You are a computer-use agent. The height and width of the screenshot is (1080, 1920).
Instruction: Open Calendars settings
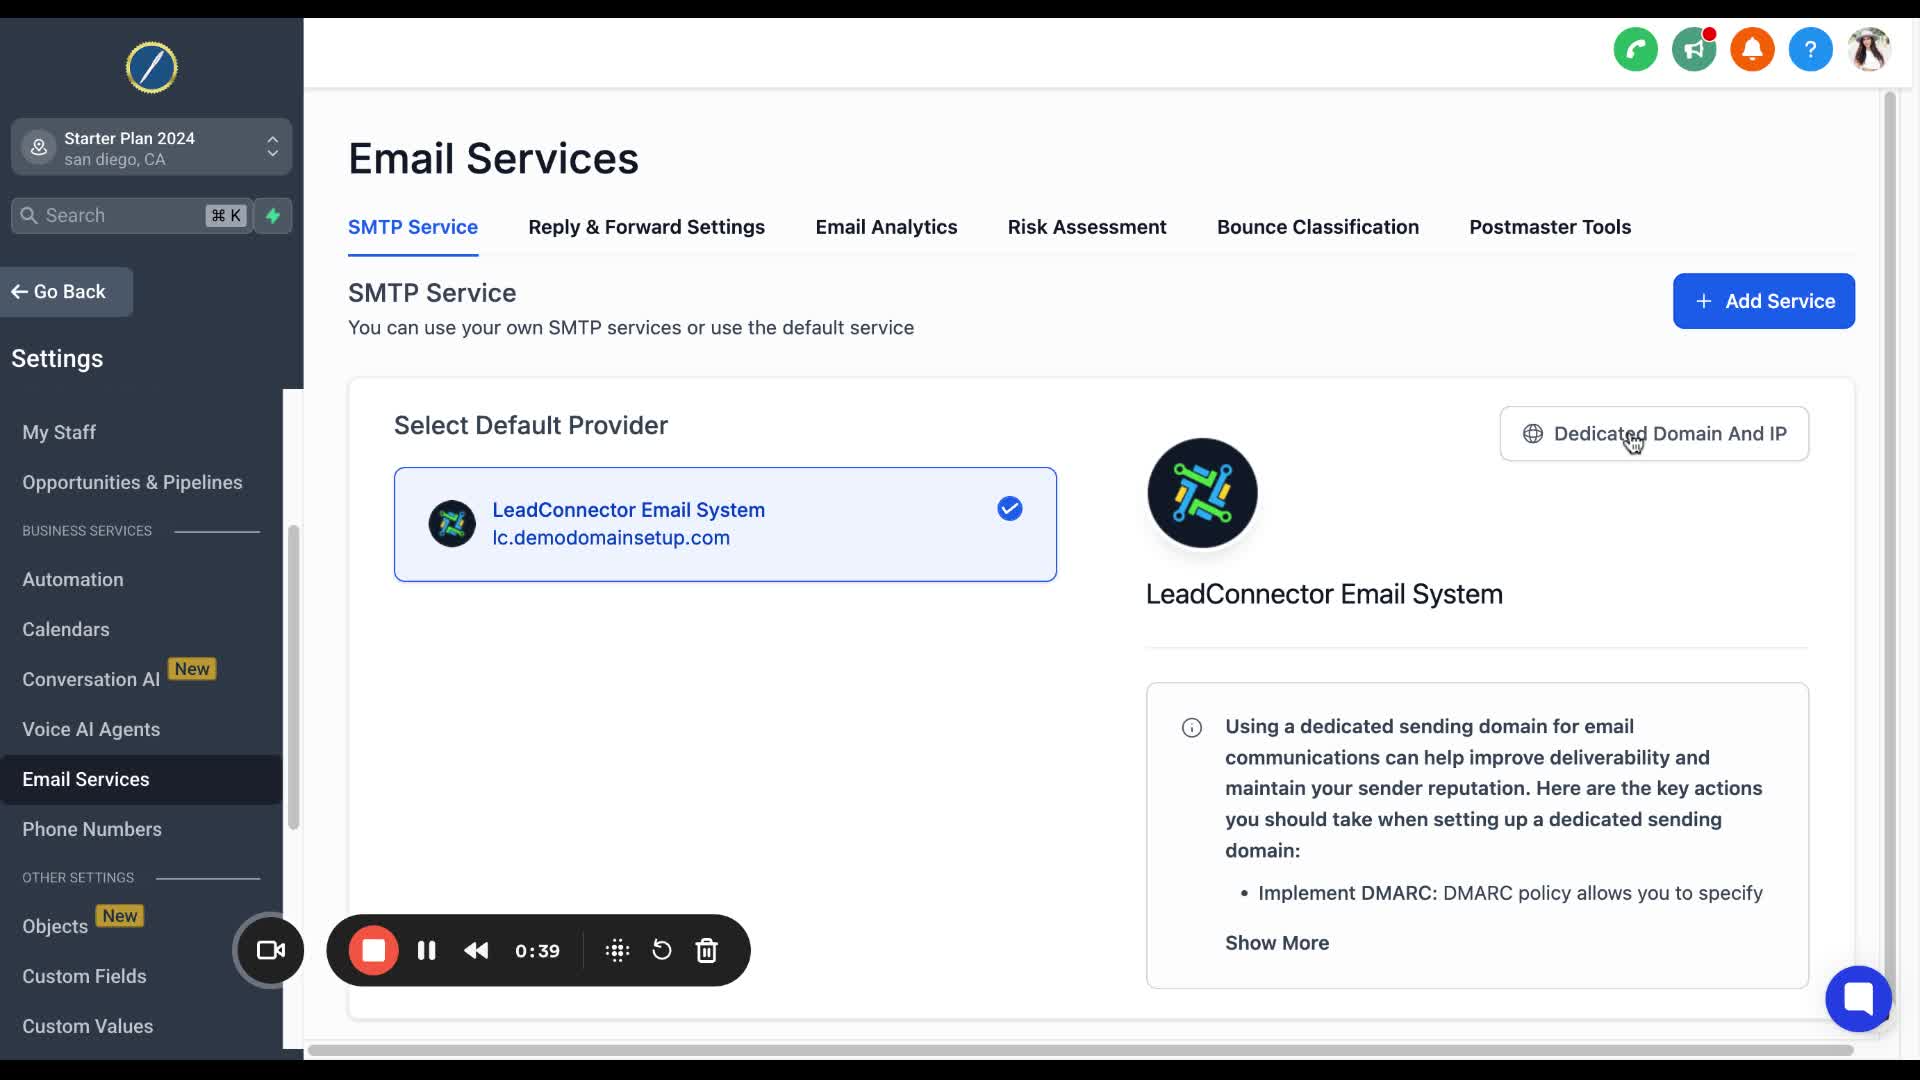66,629
